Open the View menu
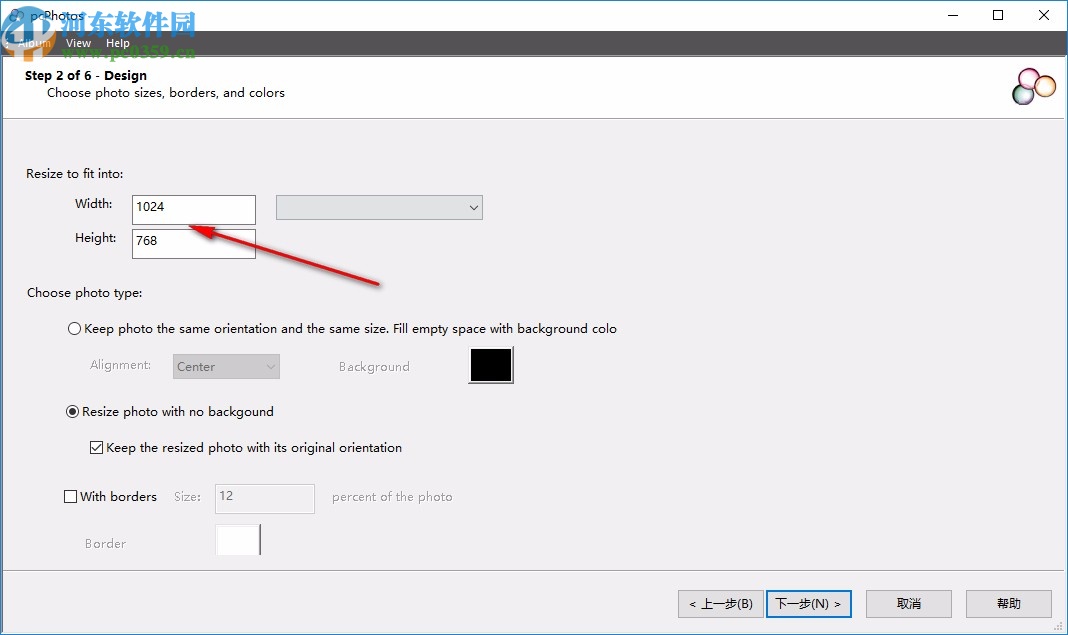The image size is (1068, 635). pyautogui.click(x=78, y=43)
